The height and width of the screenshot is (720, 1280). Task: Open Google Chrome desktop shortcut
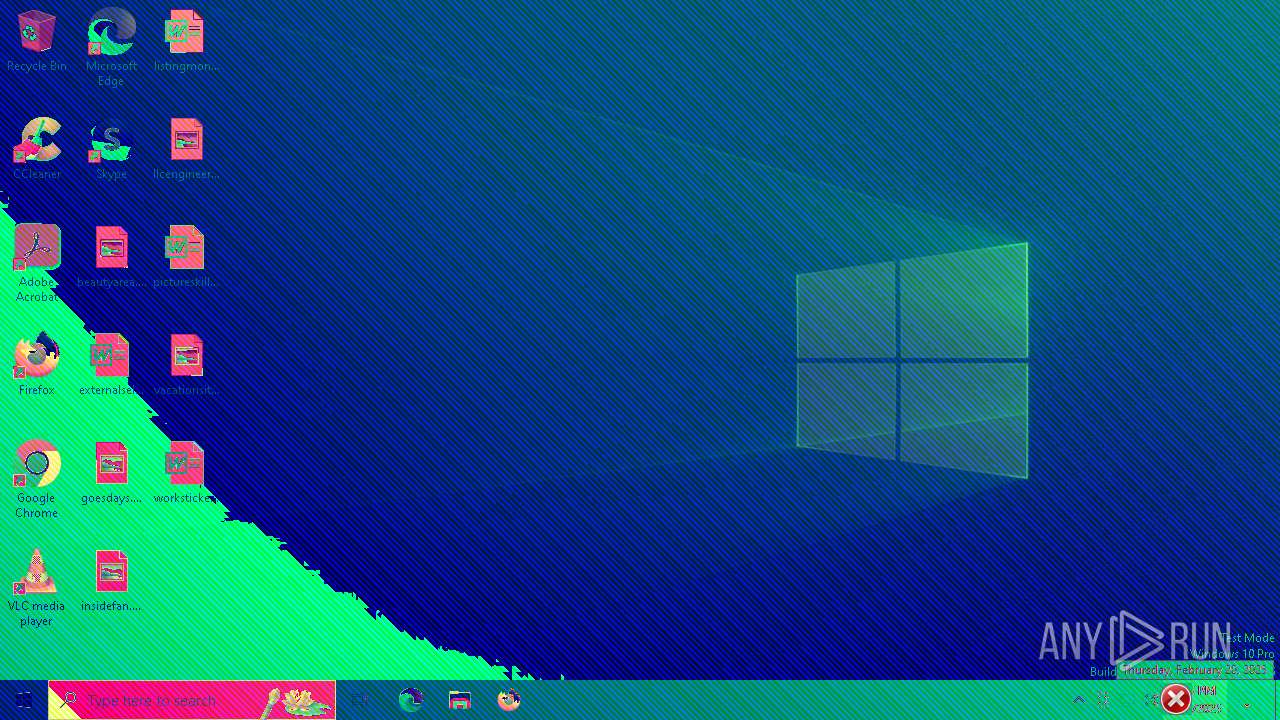[x=37, y=479]
